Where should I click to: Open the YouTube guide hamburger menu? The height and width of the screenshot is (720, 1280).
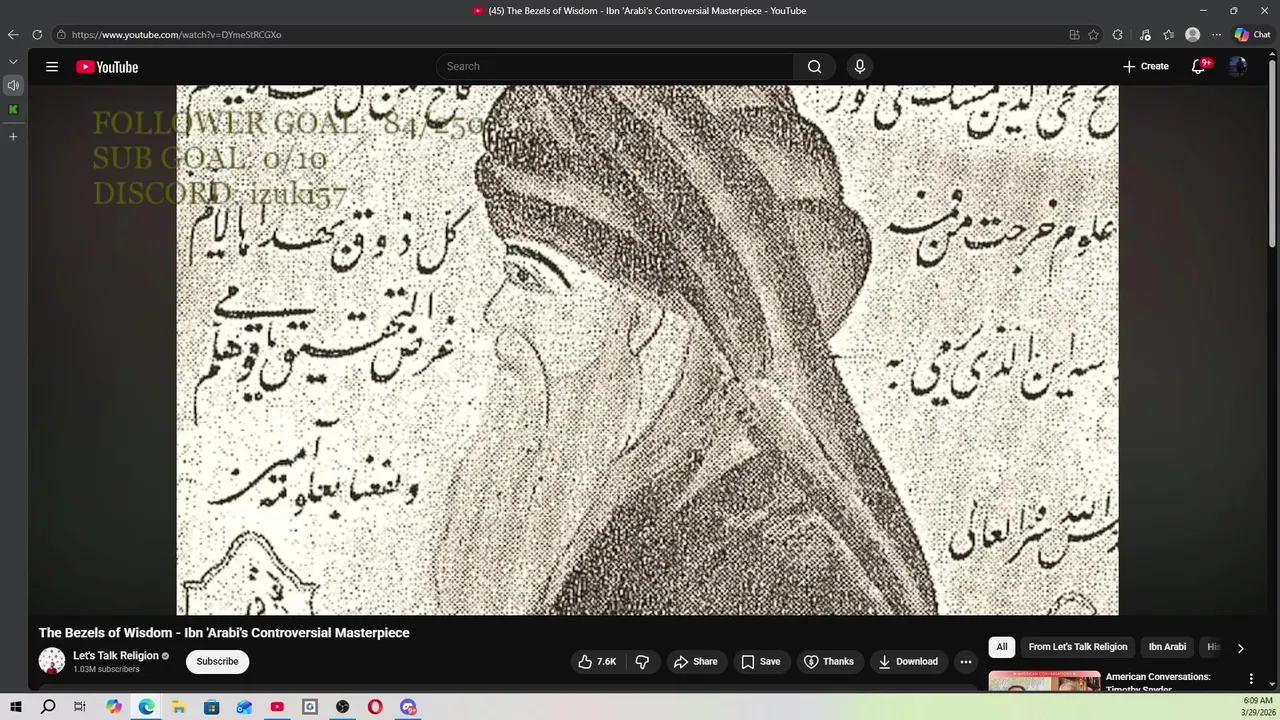point(52,67)
